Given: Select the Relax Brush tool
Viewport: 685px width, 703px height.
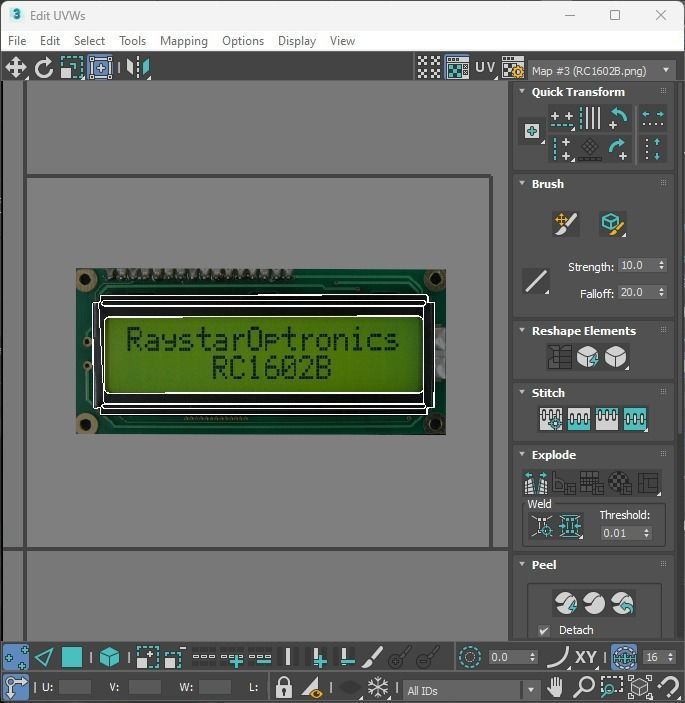Looking at the screenshot, I should coord(613,224).
